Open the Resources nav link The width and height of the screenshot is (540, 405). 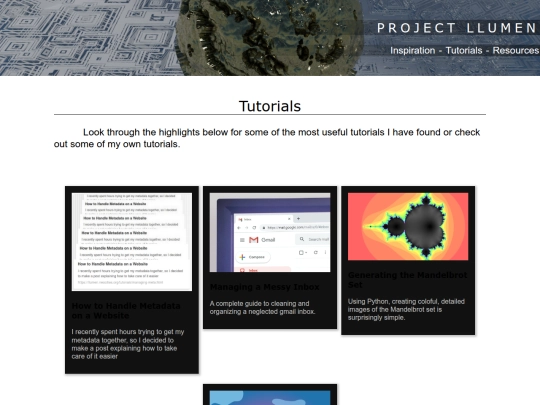pyautogui.click(x=516, y=51)
